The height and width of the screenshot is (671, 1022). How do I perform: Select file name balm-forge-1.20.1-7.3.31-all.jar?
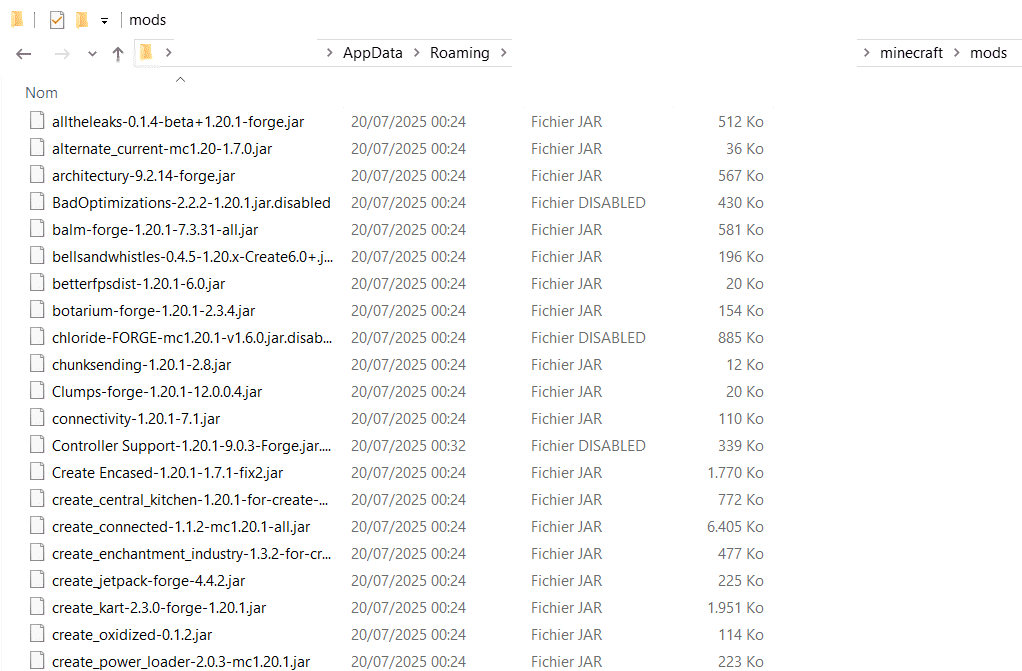(x=155, y=230)
